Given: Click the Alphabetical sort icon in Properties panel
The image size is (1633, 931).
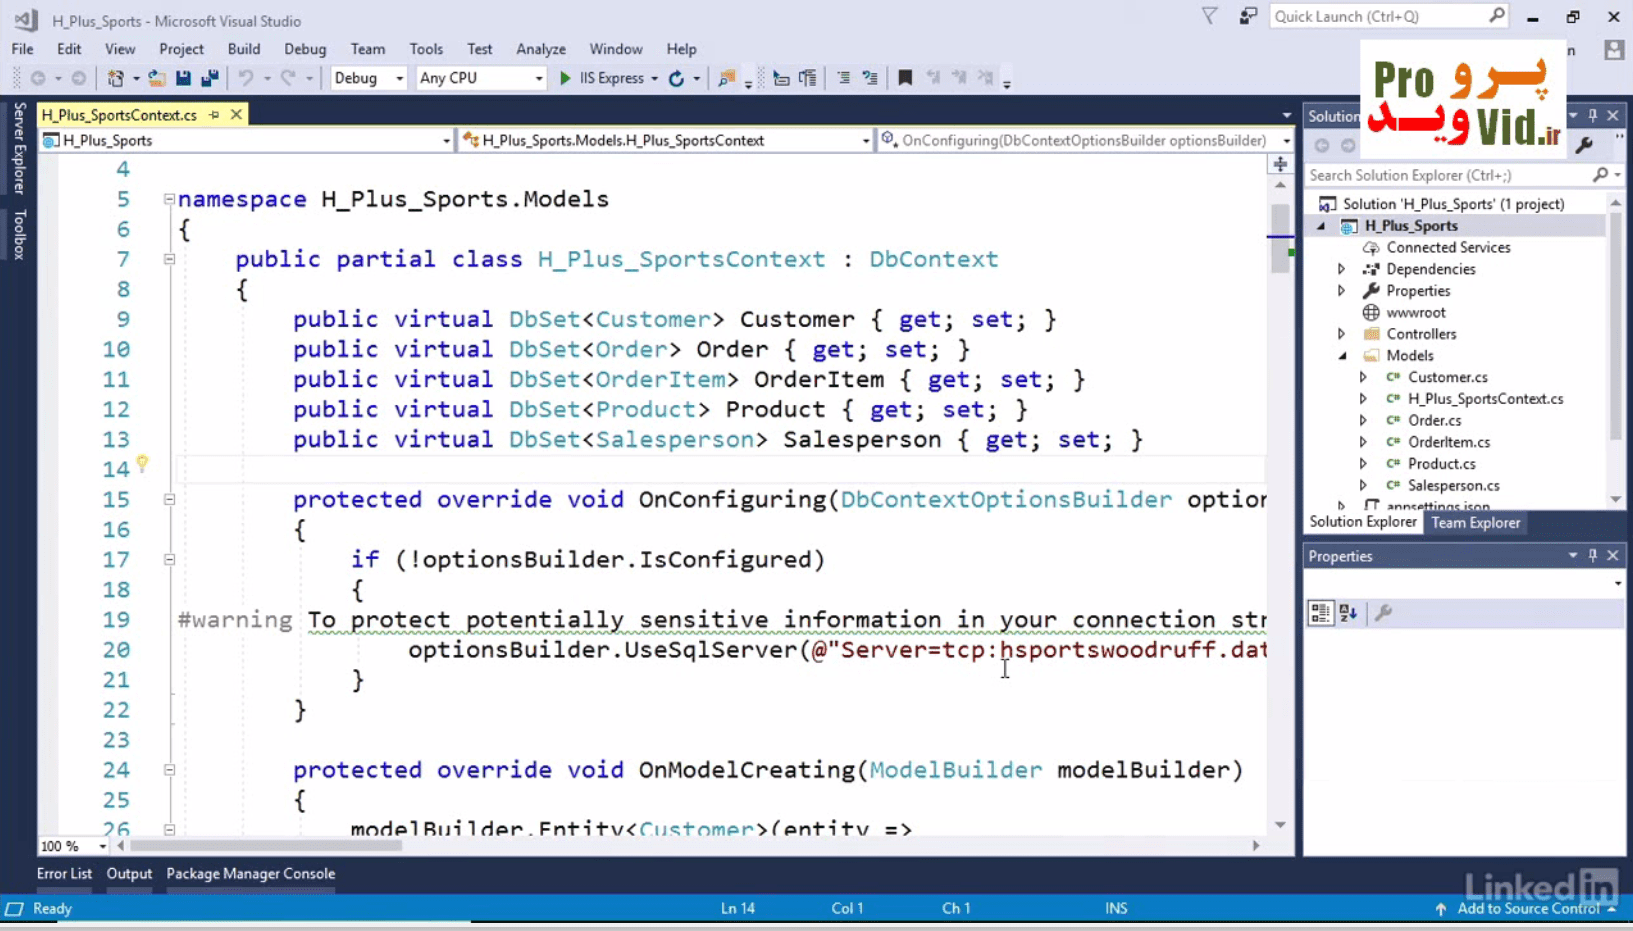Looking at the screenshot, I should [x=1348, y=613].
